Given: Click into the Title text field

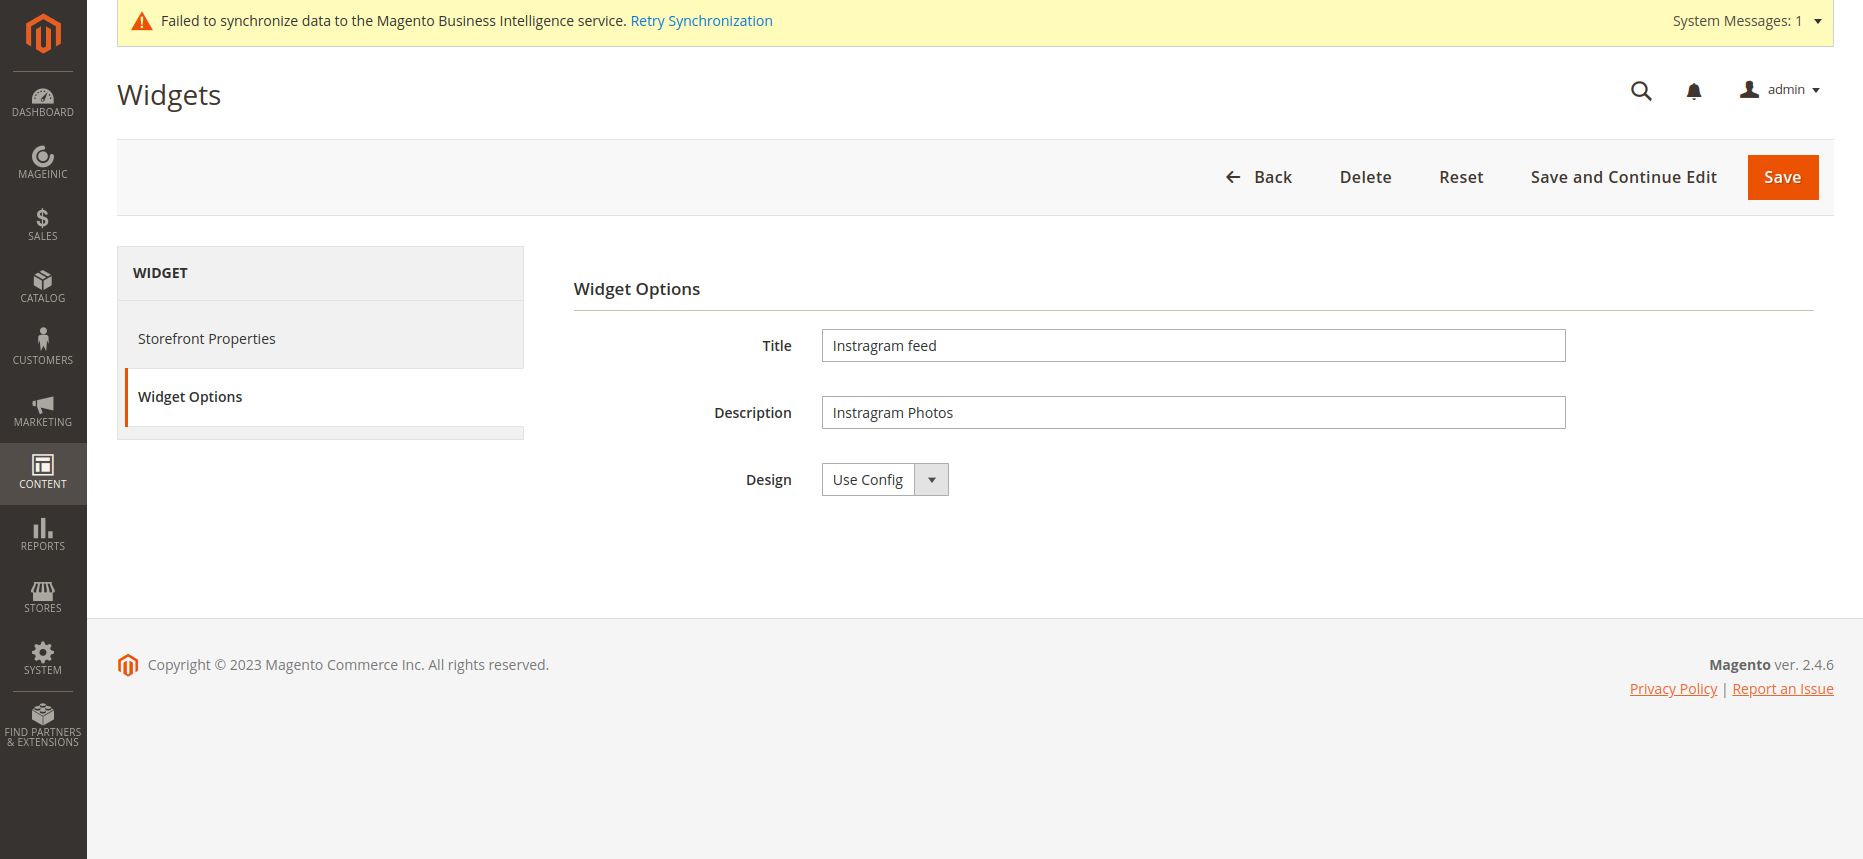Looking at the screenshot, I should click(x=1193, y=346).
